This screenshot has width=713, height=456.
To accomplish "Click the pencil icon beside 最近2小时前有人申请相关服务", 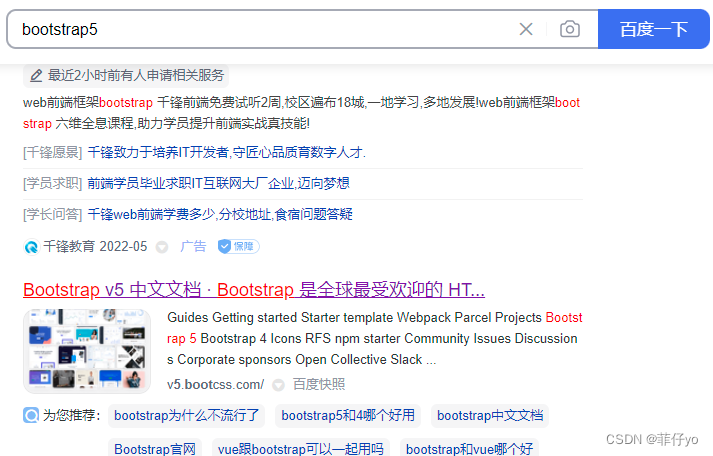I will point(36,75).
